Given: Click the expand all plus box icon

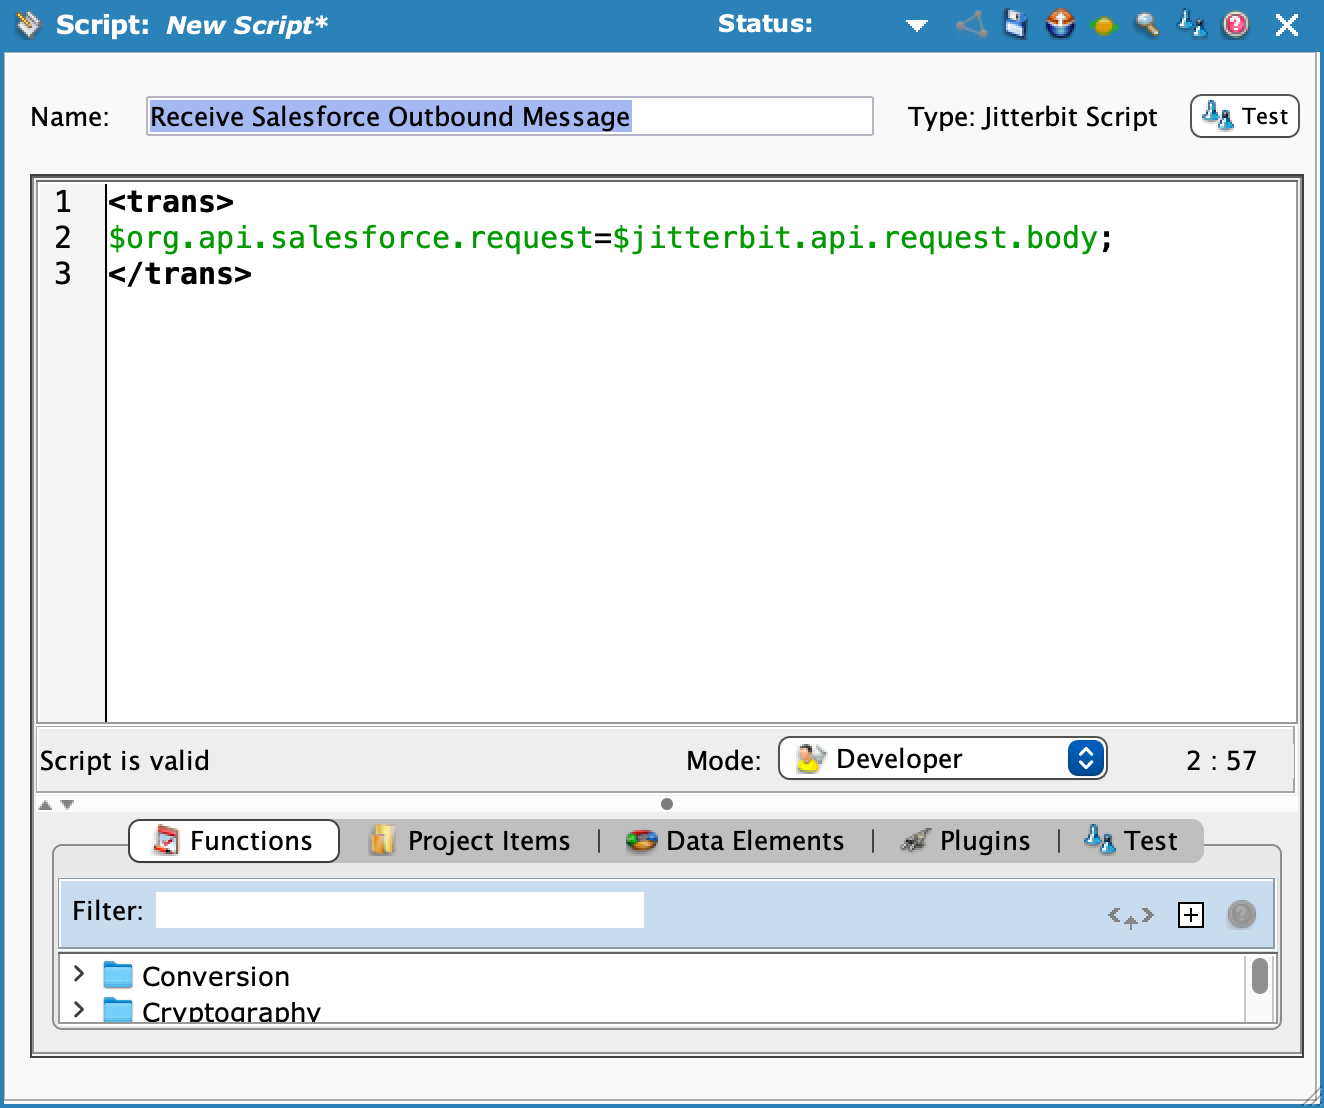Looking at the screenshot, I should tap(1191, 915).
